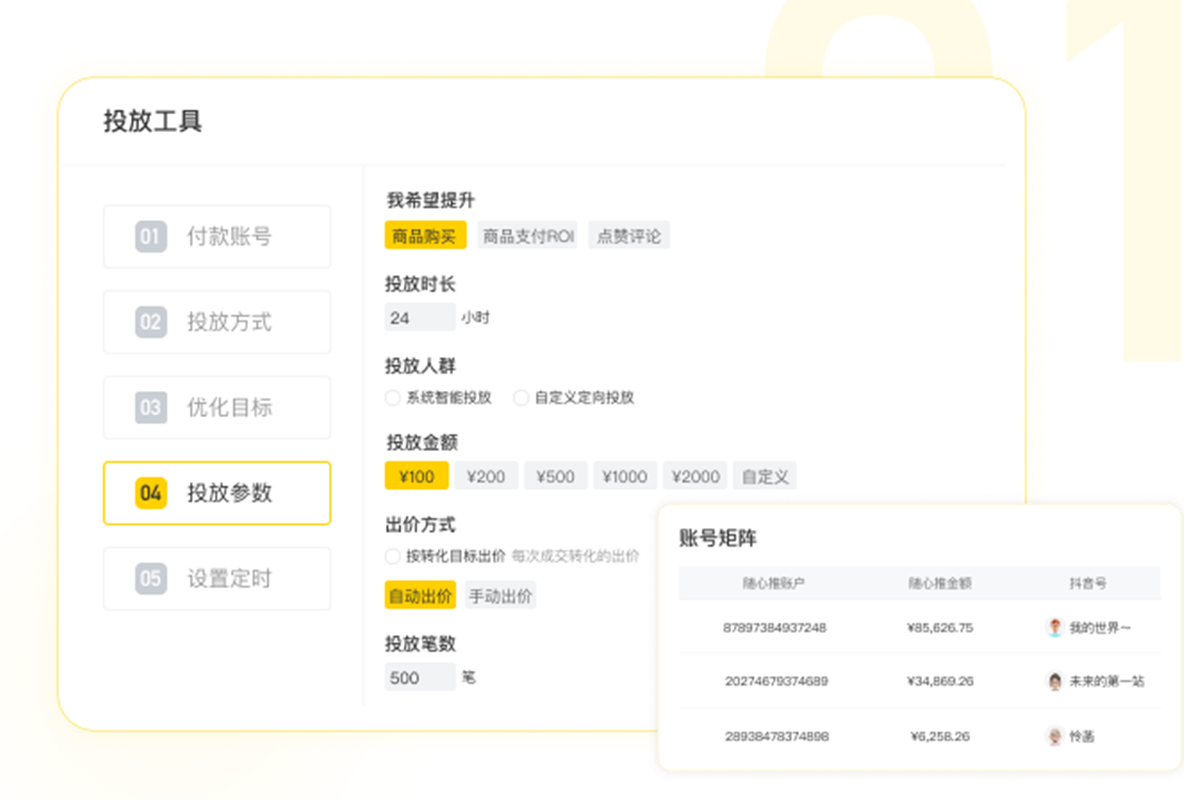Open step 01 付款账号

point(217,236)
